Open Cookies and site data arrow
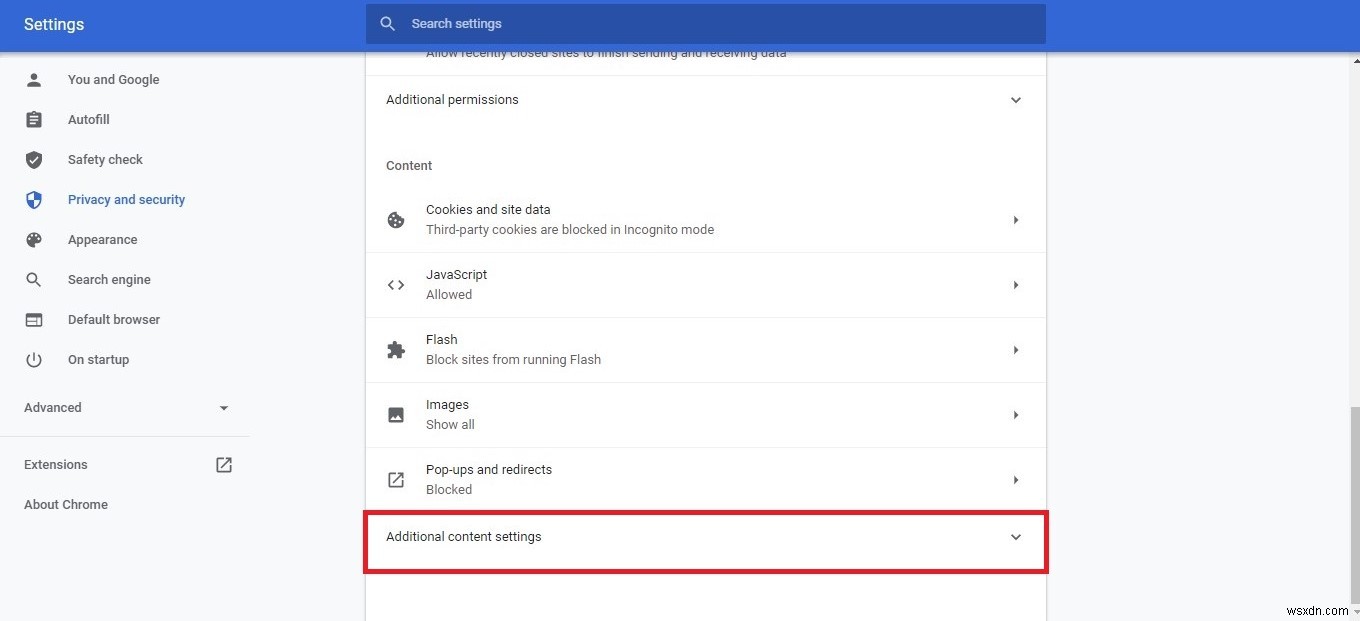Image resolution: width=1360 pixels, height=621 pixels. coord(1016,220)
